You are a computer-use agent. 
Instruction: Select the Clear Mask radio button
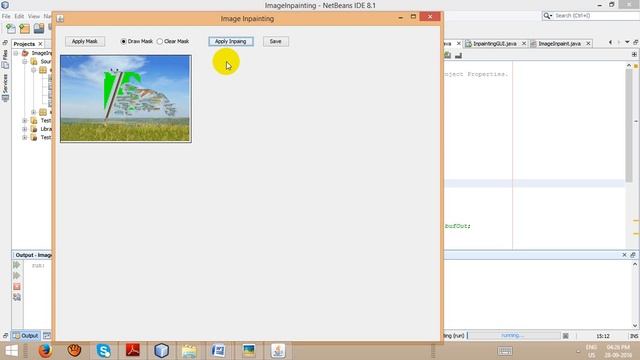click(160, 41)
